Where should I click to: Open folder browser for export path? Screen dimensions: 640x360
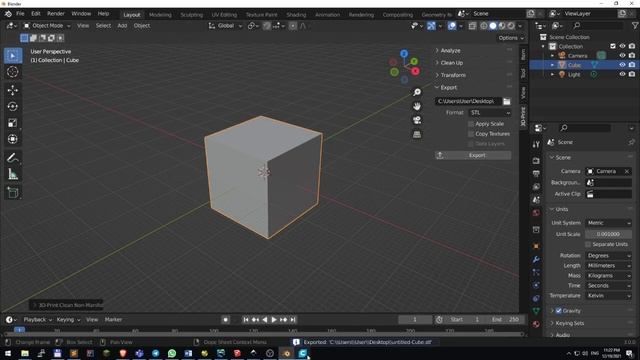pos(507,101)
